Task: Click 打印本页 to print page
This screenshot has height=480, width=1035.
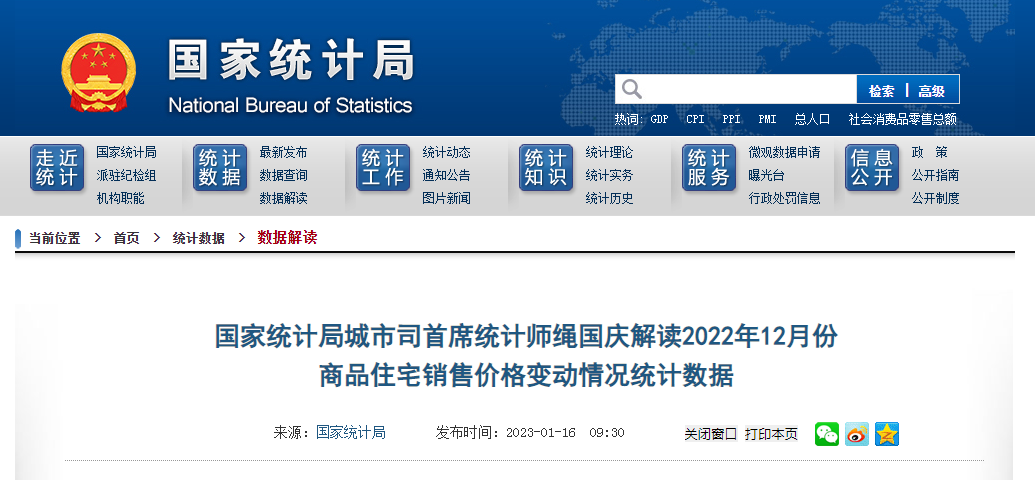Action: coord(771,434)
